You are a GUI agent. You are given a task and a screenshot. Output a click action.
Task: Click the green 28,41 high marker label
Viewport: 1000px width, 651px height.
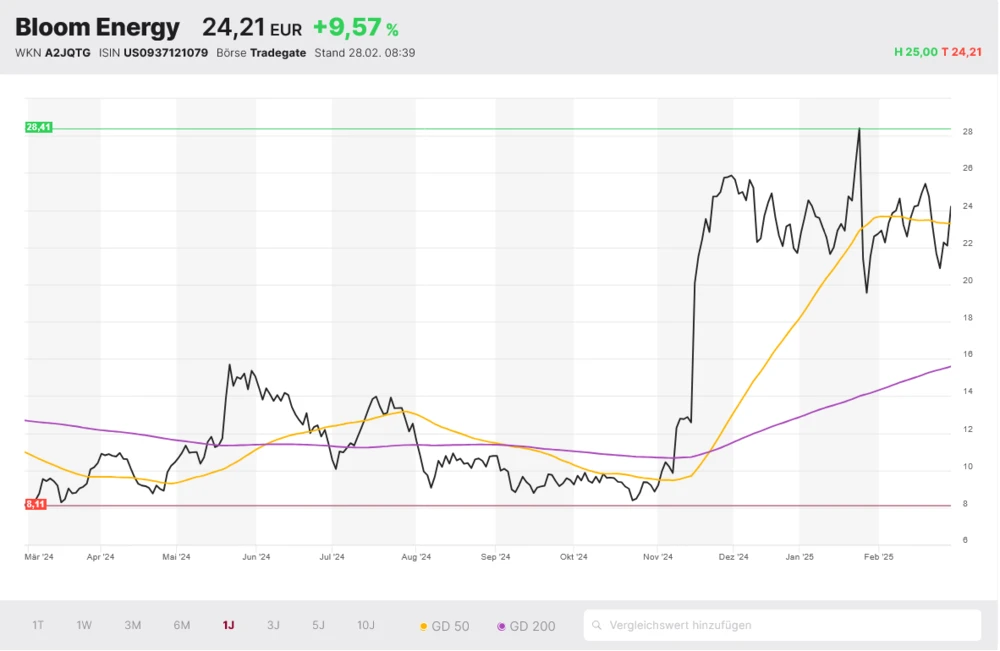(x=38, y=128)
